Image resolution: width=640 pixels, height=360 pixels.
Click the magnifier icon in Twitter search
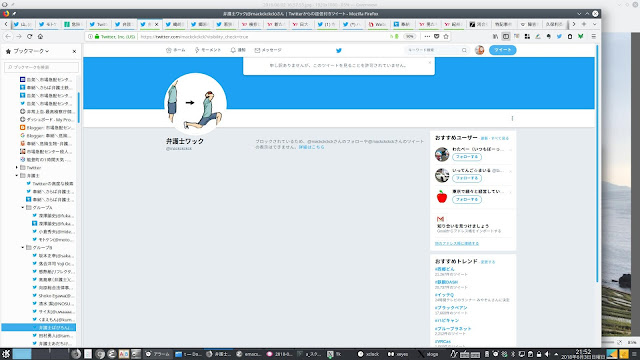pos(464,50)
